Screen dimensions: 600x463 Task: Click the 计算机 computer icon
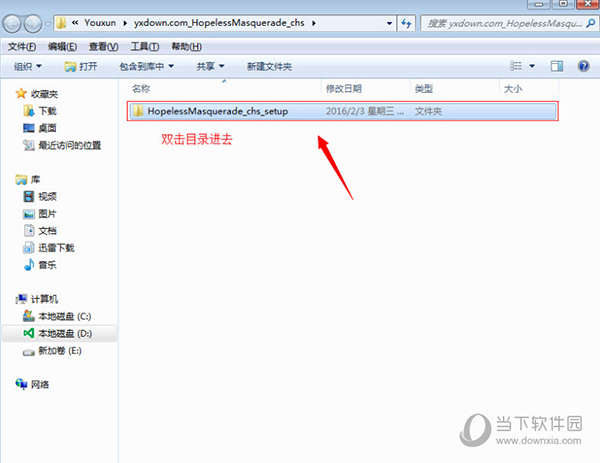pos(21,299)
